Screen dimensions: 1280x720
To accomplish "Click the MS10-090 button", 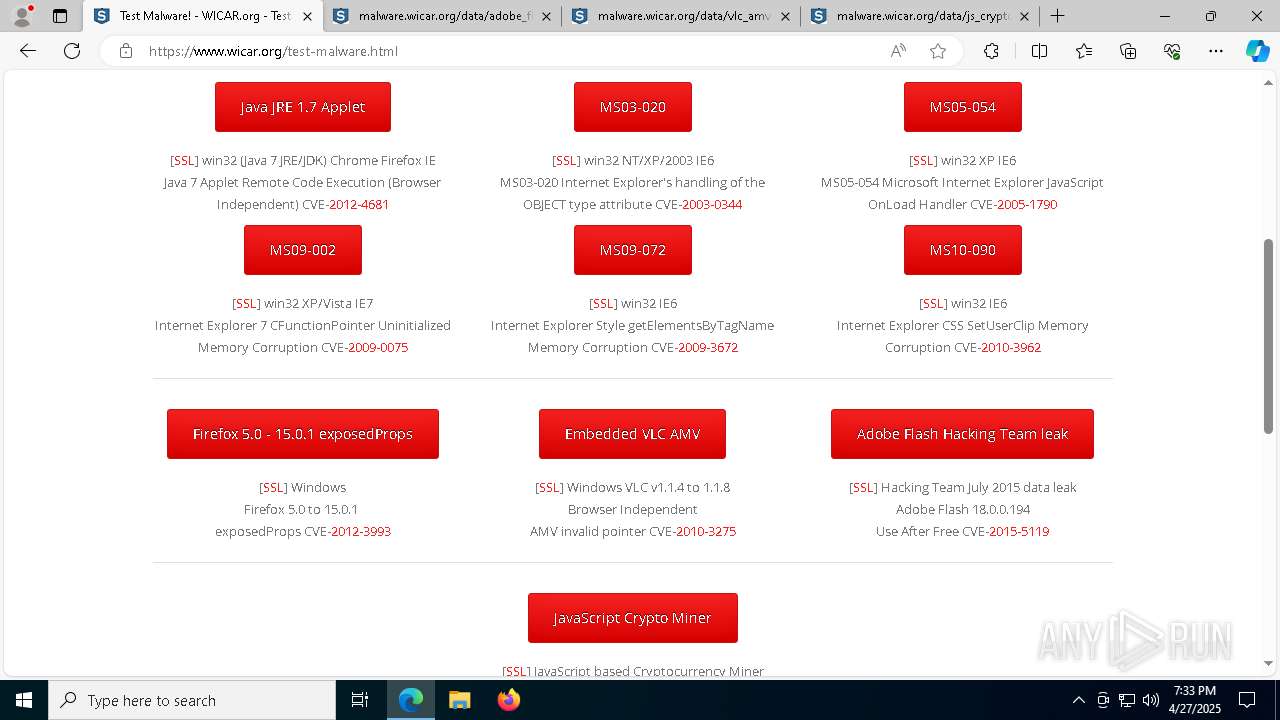I will click(963, 250).
